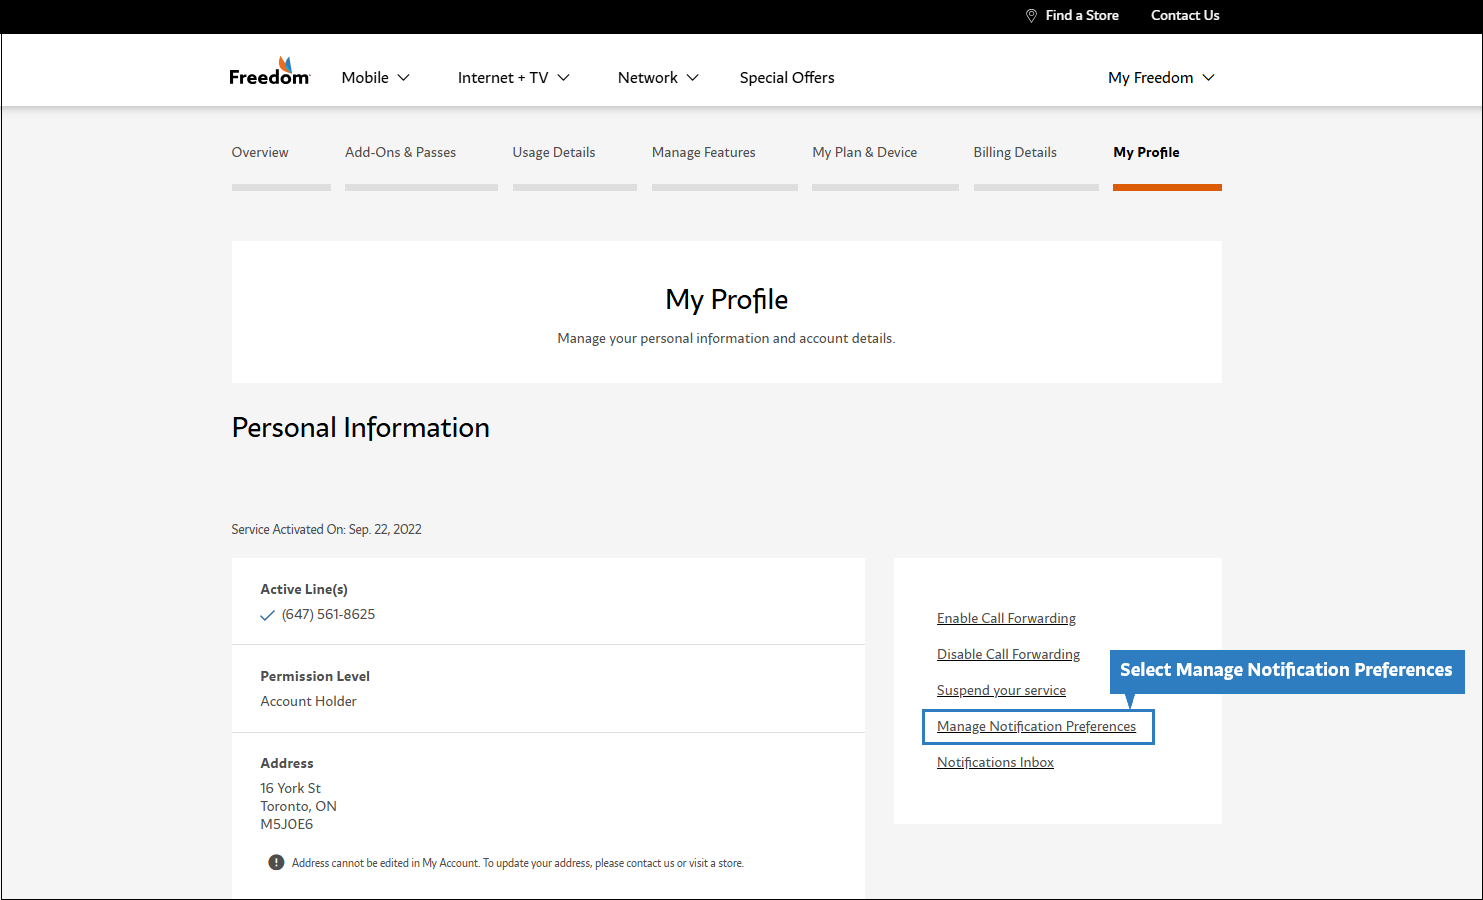Expand the Mobile menu
The height and width of the screenshot is (900, 1483).
coord(376,77)
